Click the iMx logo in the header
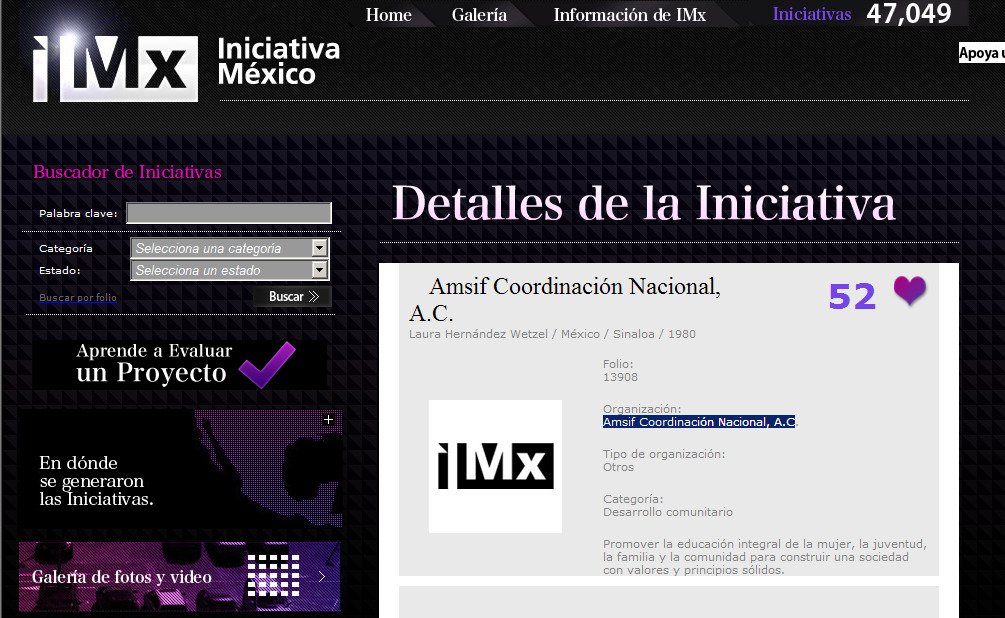 (x=114, y=68)
